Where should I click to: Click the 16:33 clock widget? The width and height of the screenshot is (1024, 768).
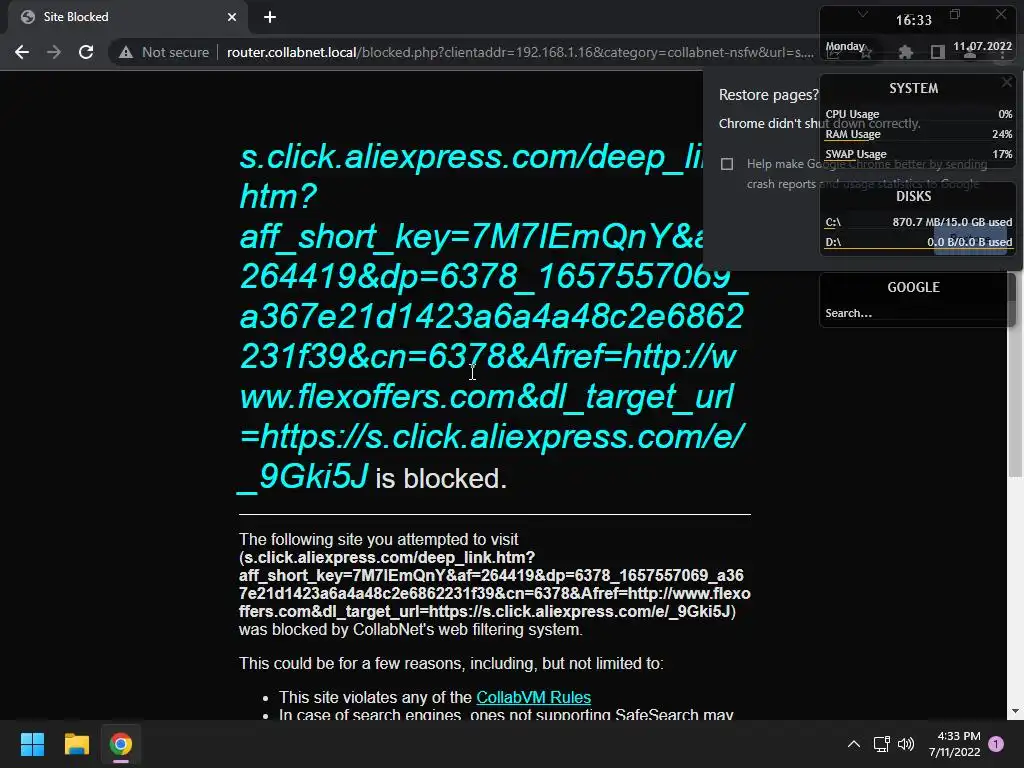[x=914, y=20]
